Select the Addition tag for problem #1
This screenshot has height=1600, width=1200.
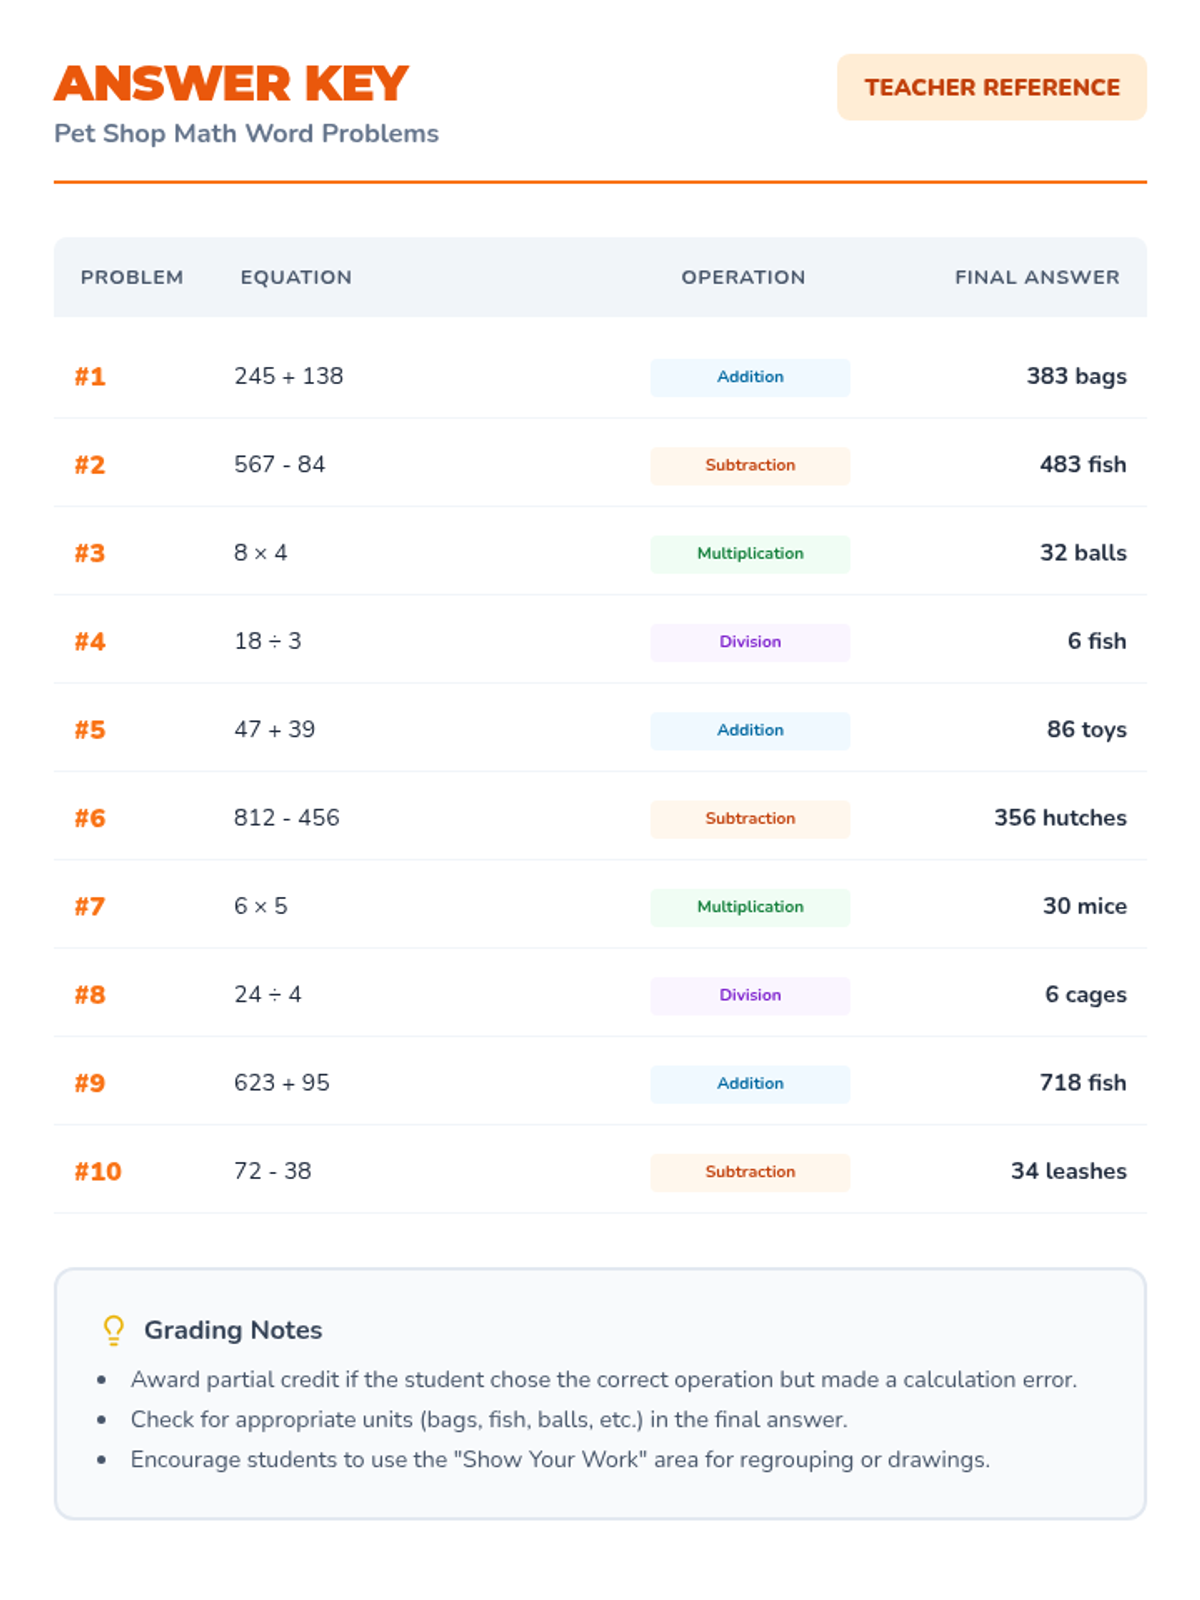click(x=750, y=377)
